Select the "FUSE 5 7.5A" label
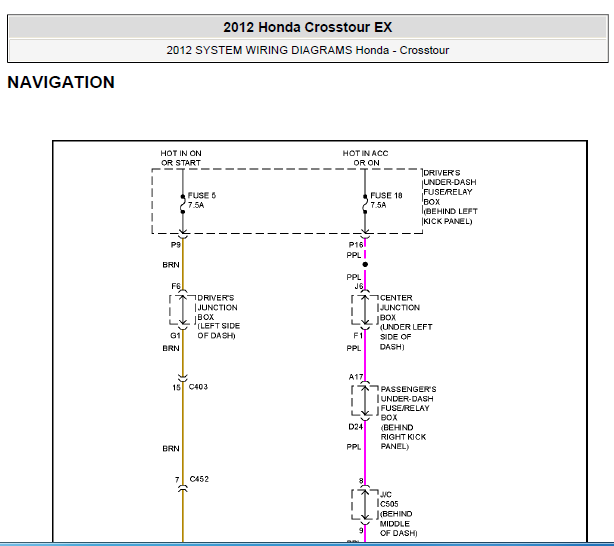The width and height of the screenshot is (614, 546). pyautogui.click(x=202, y=200)
